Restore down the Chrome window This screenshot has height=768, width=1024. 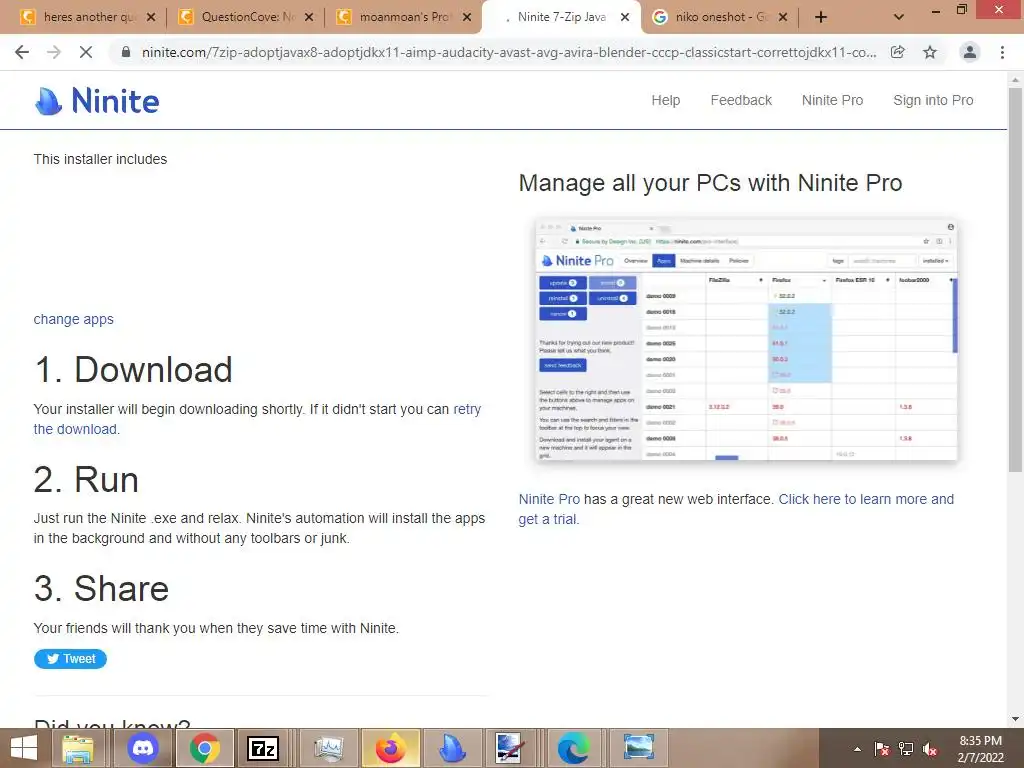pos(962,9)
